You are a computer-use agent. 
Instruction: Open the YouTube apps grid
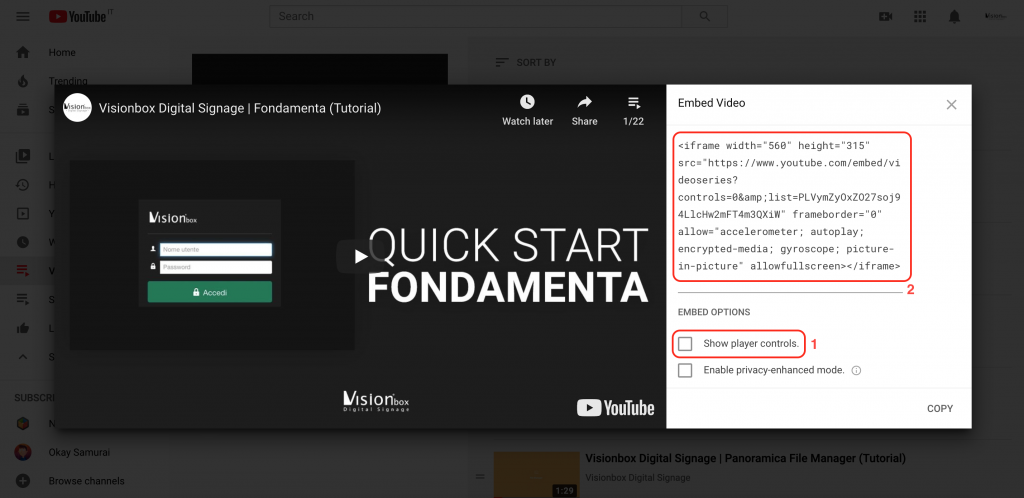pos(920,16)
